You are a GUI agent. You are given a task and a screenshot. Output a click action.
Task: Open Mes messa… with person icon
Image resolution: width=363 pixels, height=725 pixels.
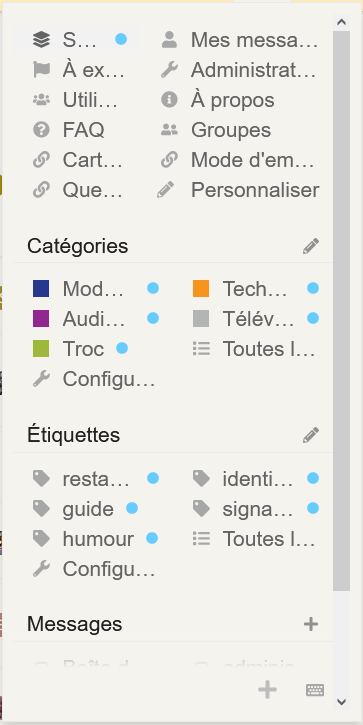[x=239, y=40]
